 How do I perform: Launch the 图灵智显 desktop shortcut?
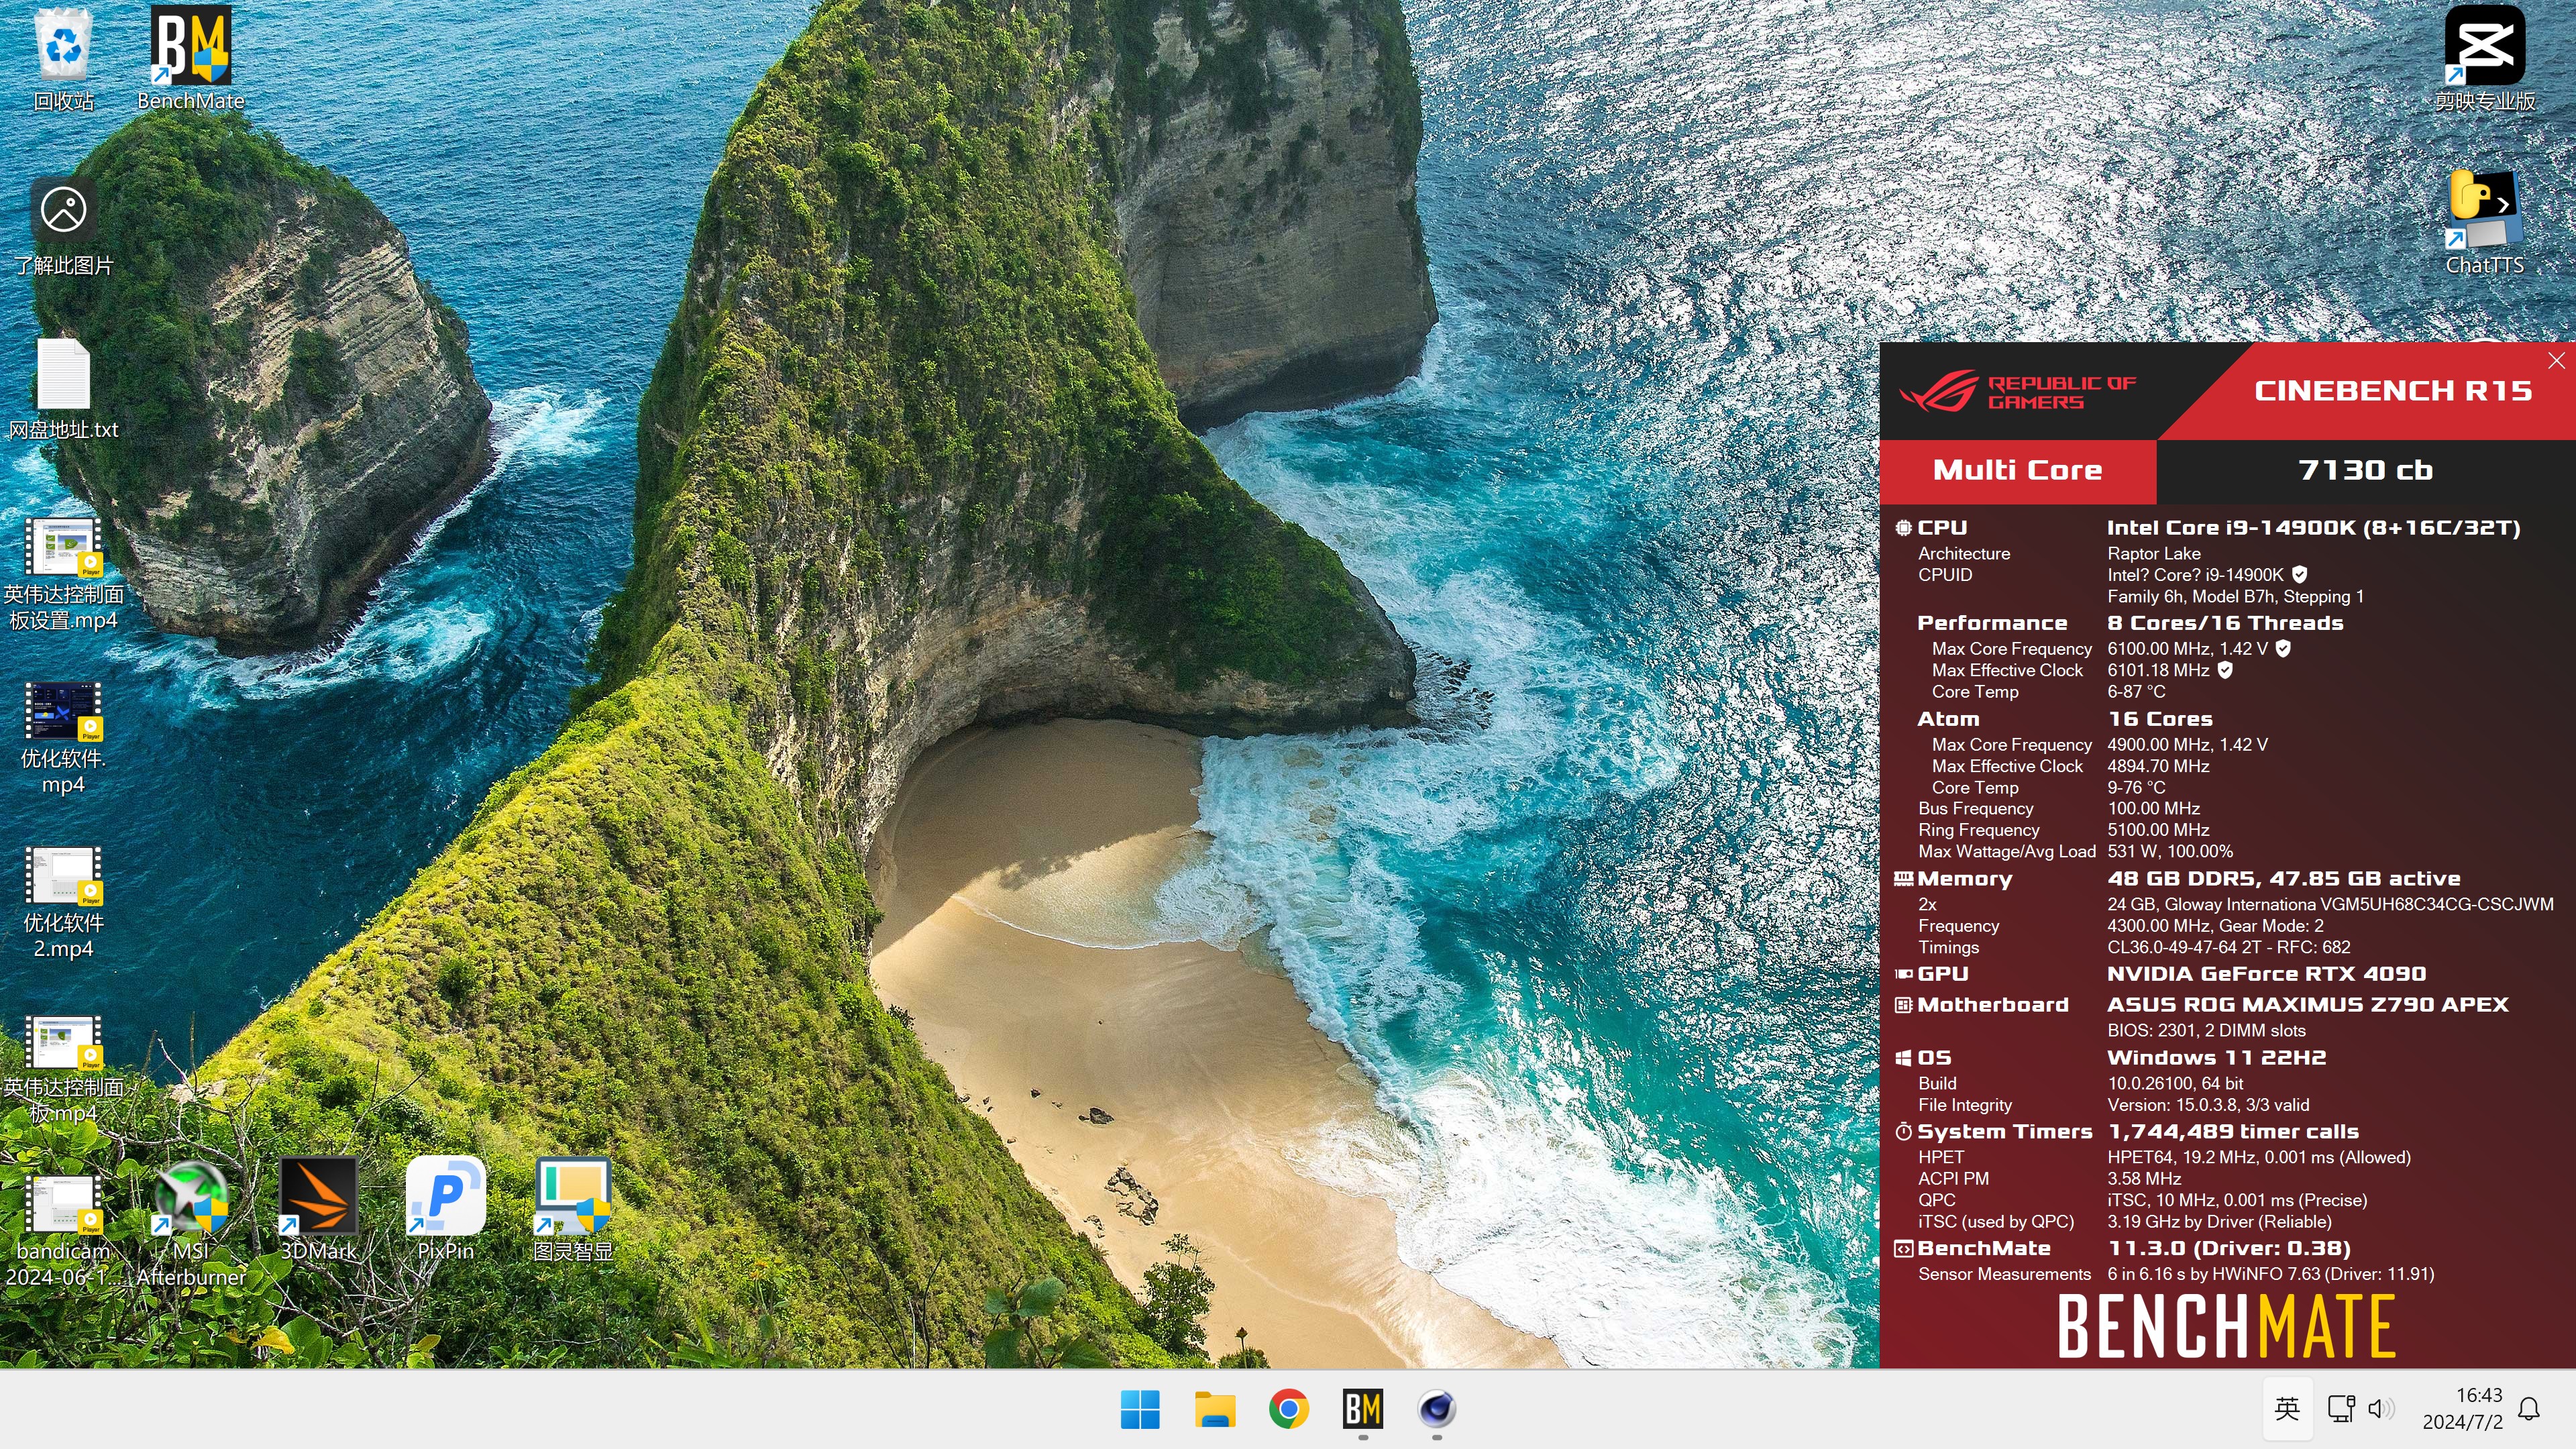(x=573, y=1208)
